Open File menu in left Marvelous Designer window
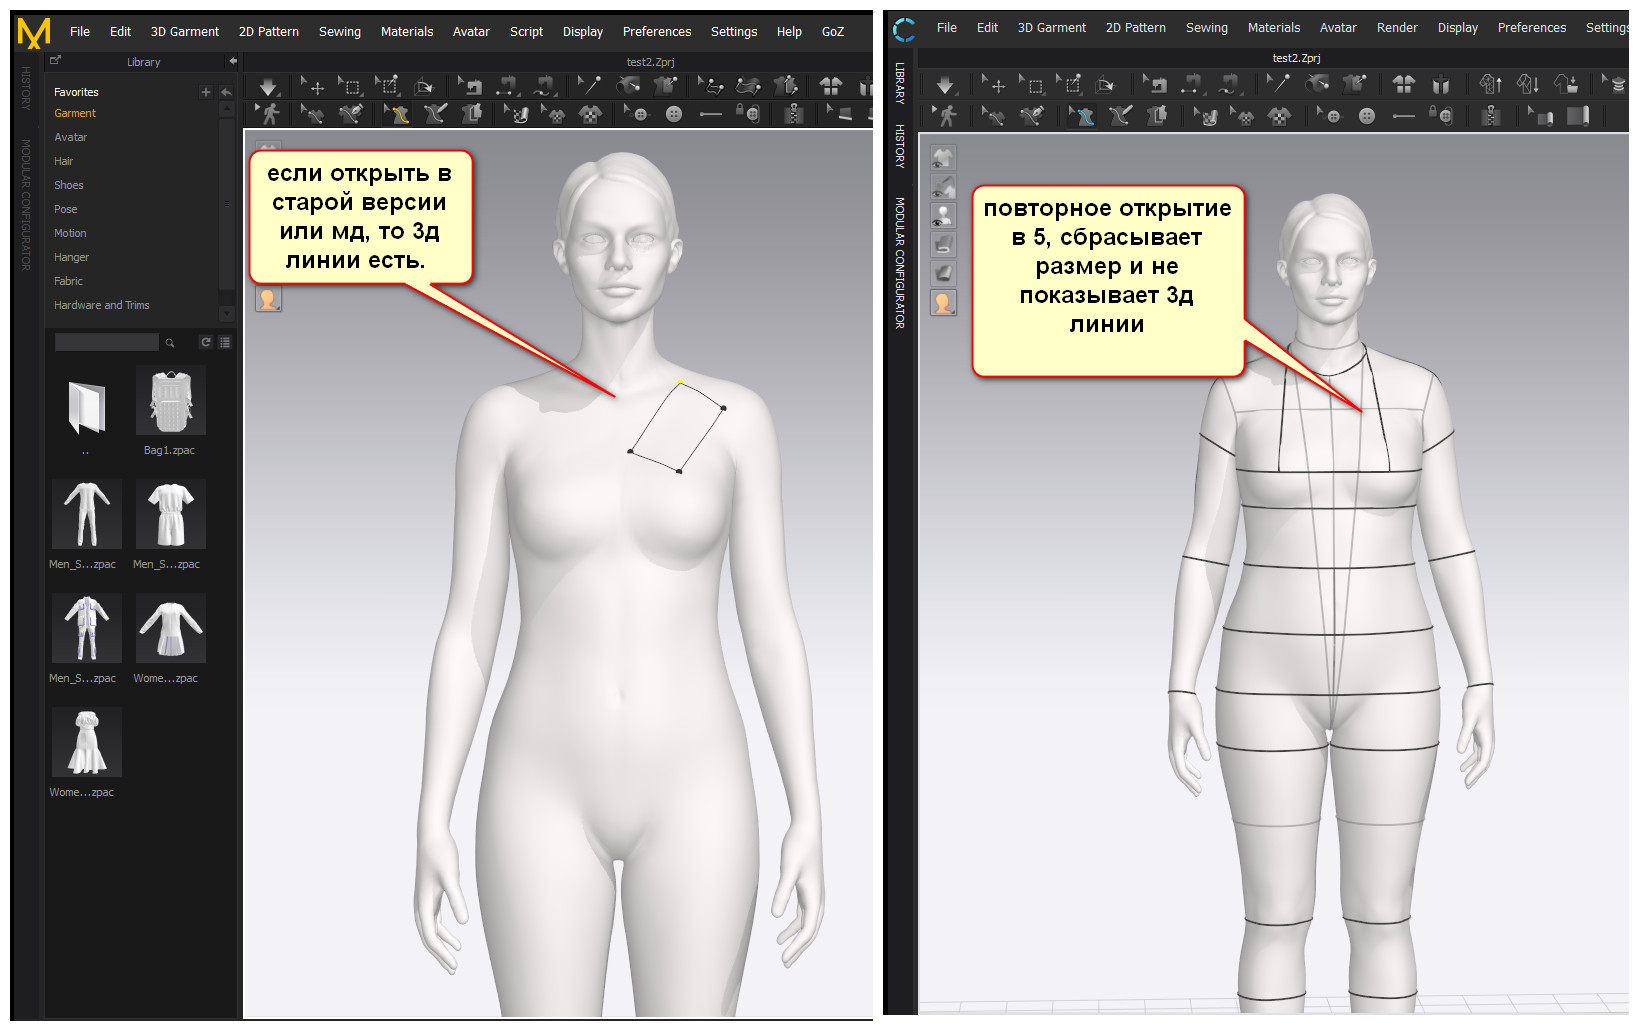The width and height of the screenshot is (1639, 1031). coord(80,32)
